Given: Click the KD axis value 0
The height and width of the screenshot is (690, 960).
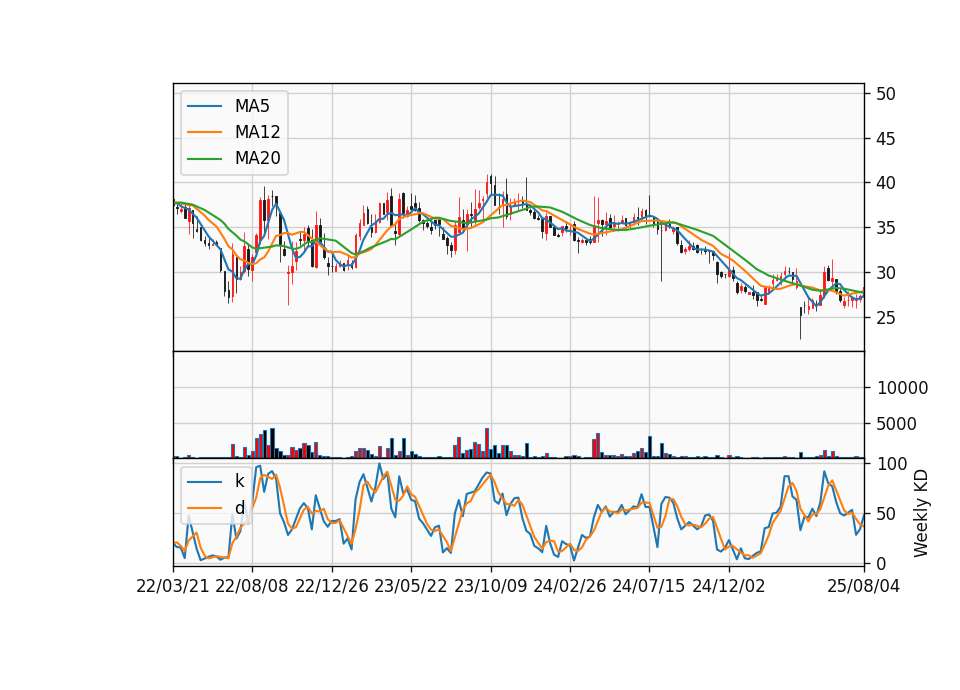Looking at the screenshot, I should (x=882, y=564).
